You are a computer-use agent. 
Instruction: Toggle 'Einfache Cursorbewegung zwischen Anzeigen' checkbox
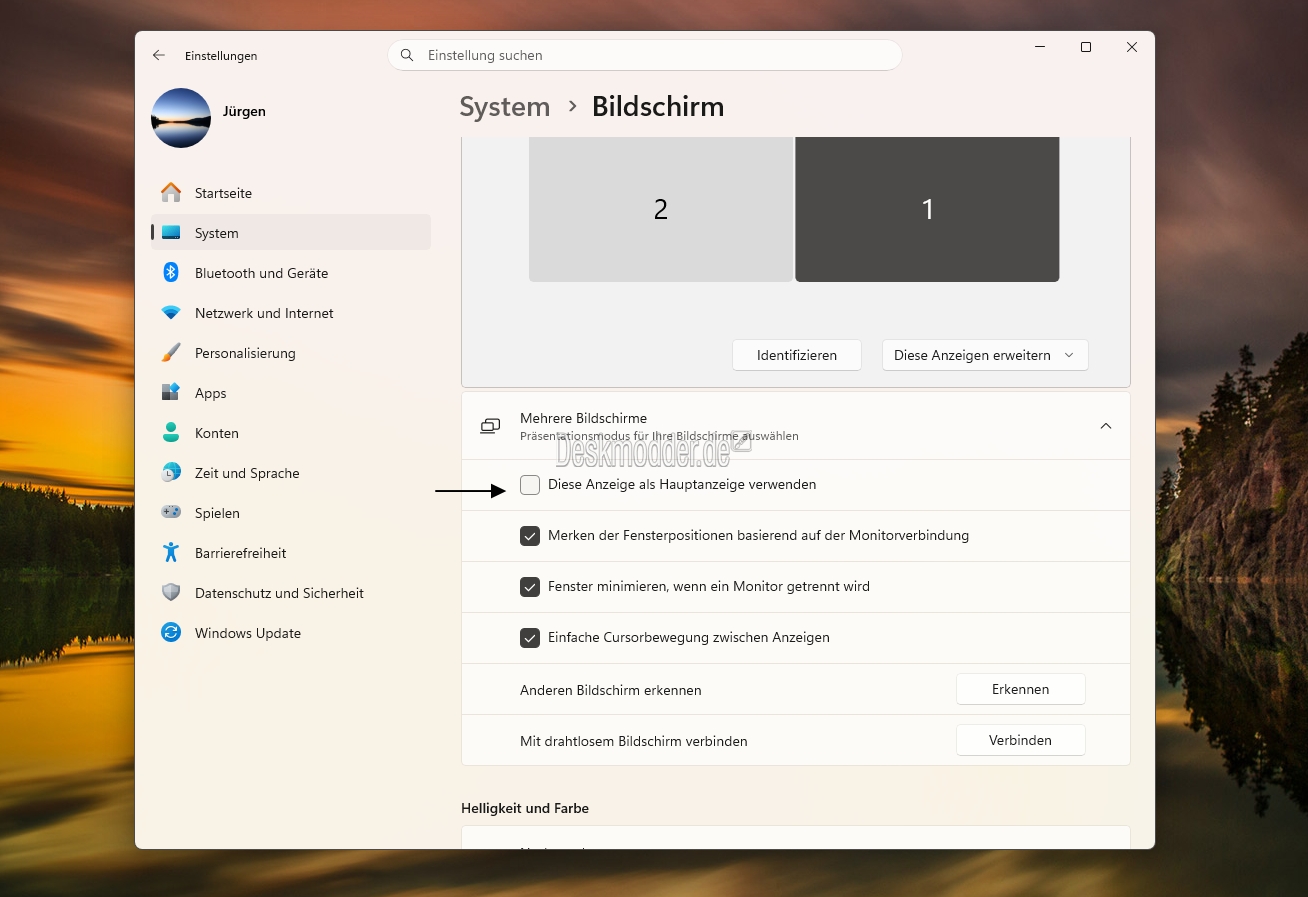point(530,638)
